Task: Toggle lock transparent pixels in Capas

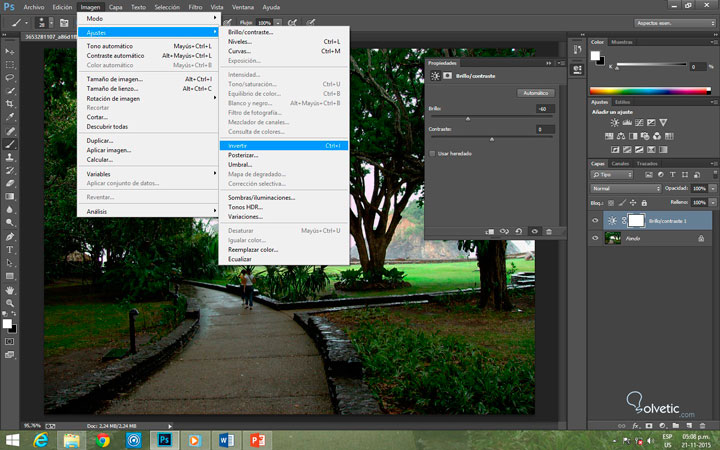Action: coord(611,203)
